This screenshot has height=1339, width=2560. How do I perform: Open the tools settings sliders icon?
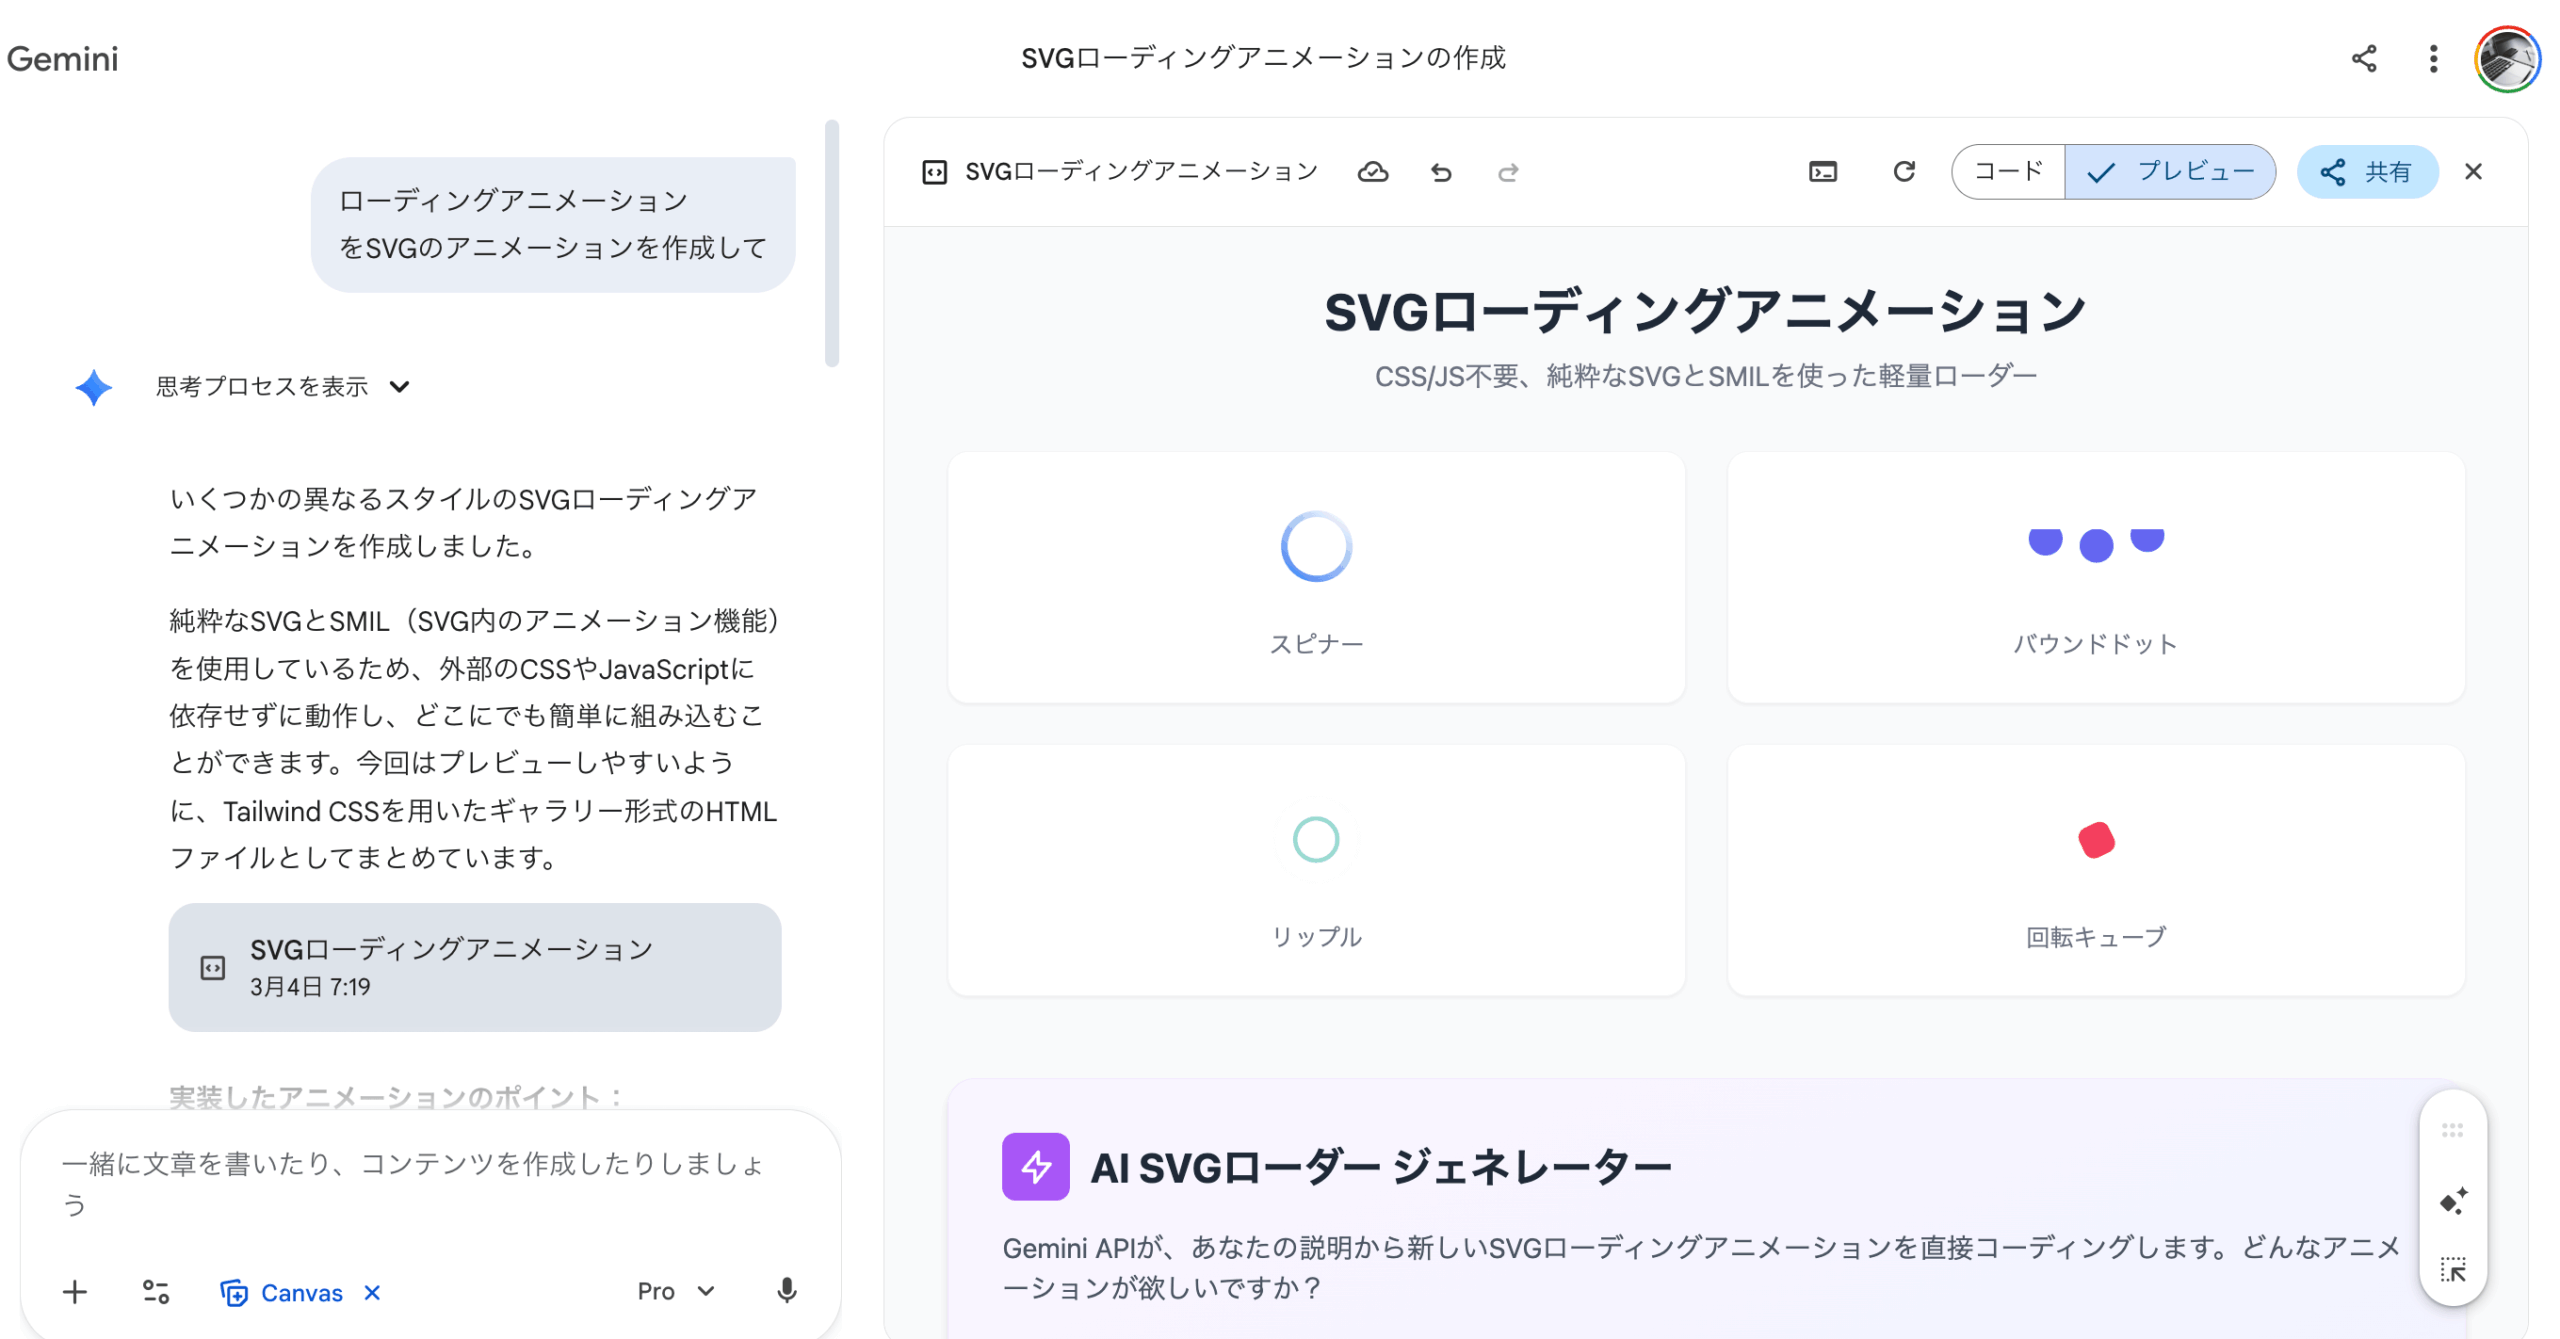click(156, 1292)
